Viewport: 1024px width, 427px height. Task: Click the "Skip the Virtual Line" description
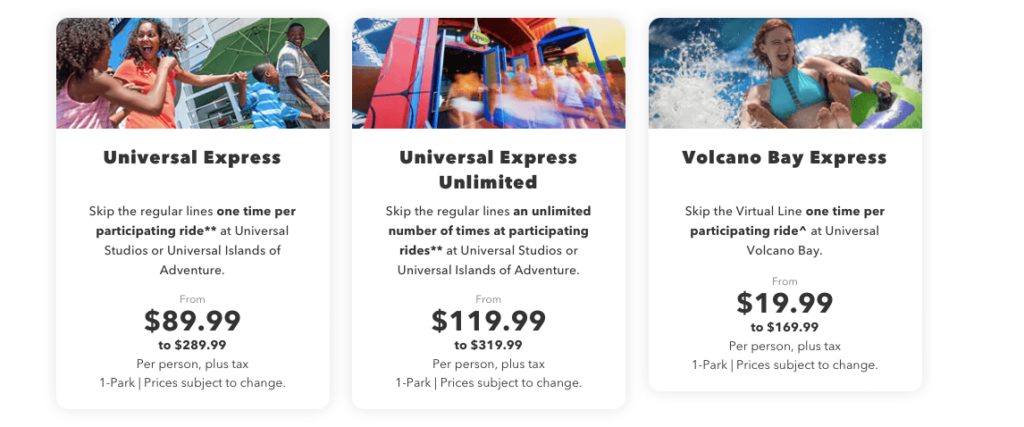point(785,230)
